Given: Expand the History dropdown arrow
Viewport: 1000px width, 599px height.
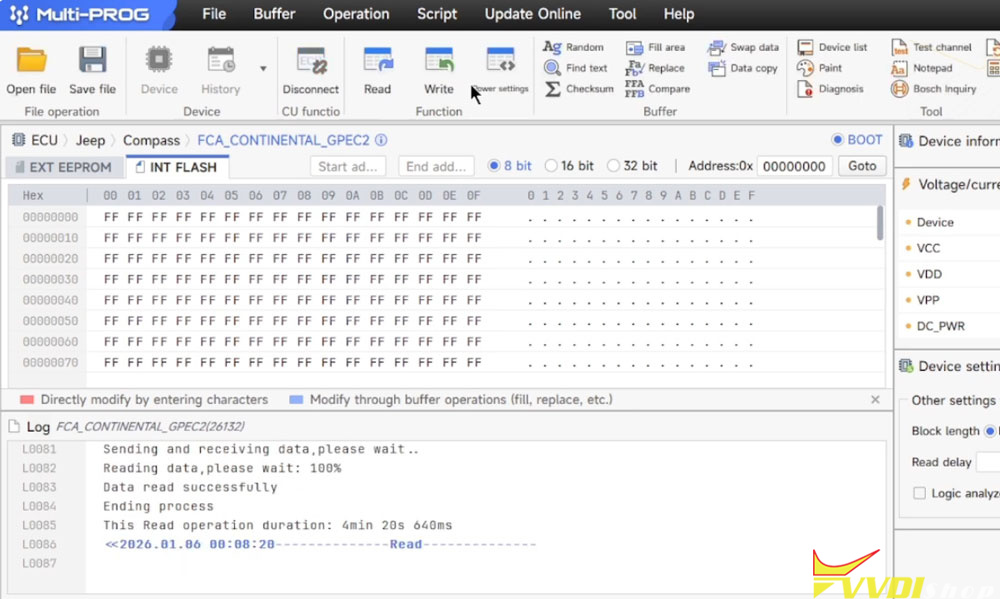Looking at the screenshot, I should click(263, 69).
